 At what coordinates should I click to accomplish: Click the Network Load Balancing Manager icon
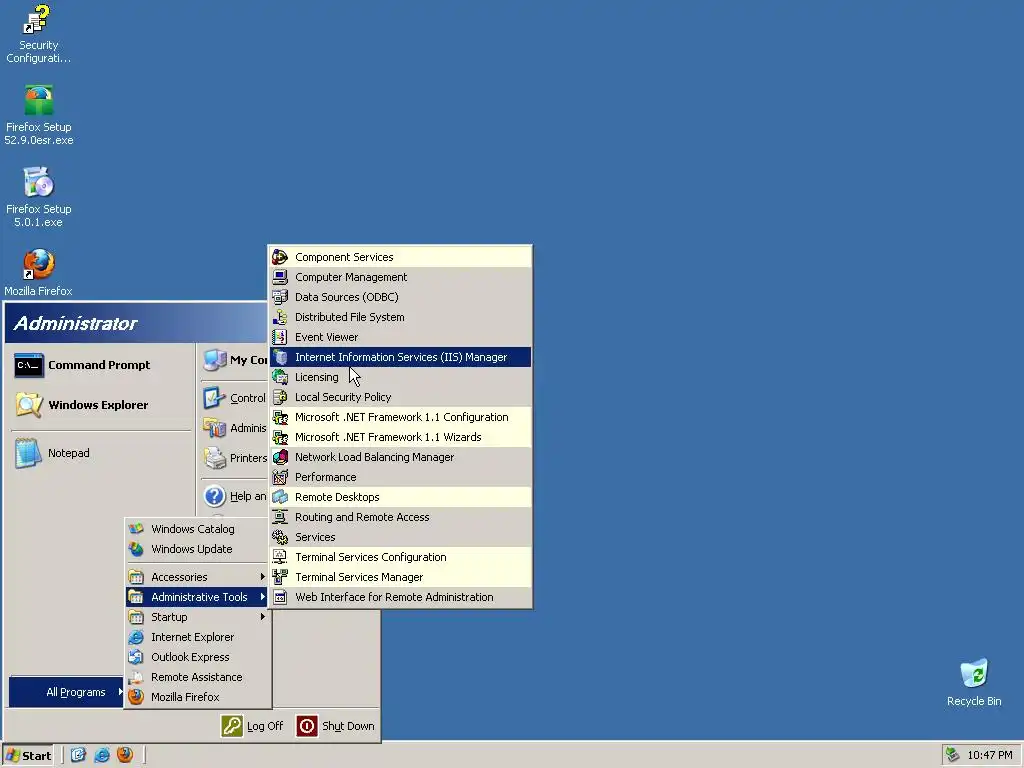click(280, 457)
